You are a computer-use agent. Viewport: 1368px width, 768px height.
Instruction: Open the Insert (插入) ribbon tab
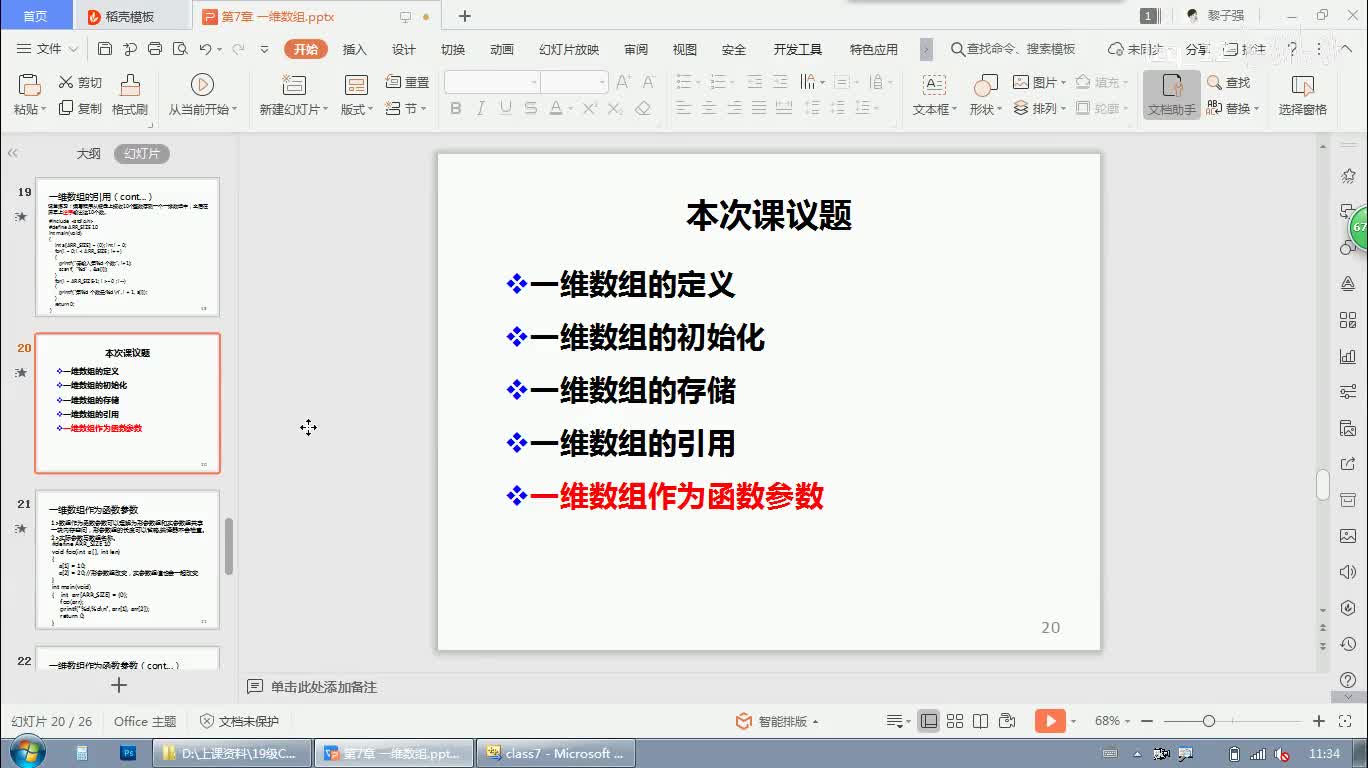[355, 49]
